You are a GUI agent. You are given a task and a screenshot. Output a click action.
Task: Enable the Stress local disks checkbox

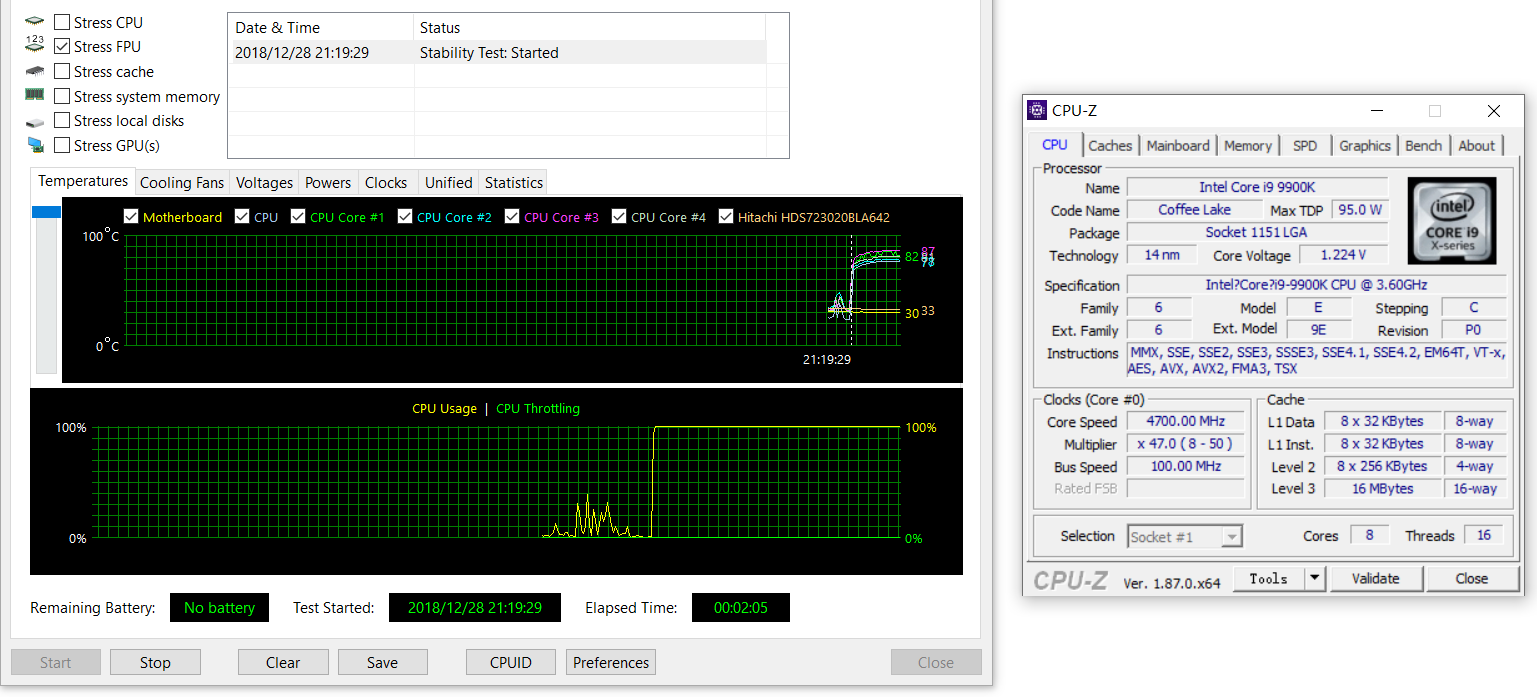[x=62, y=120]
